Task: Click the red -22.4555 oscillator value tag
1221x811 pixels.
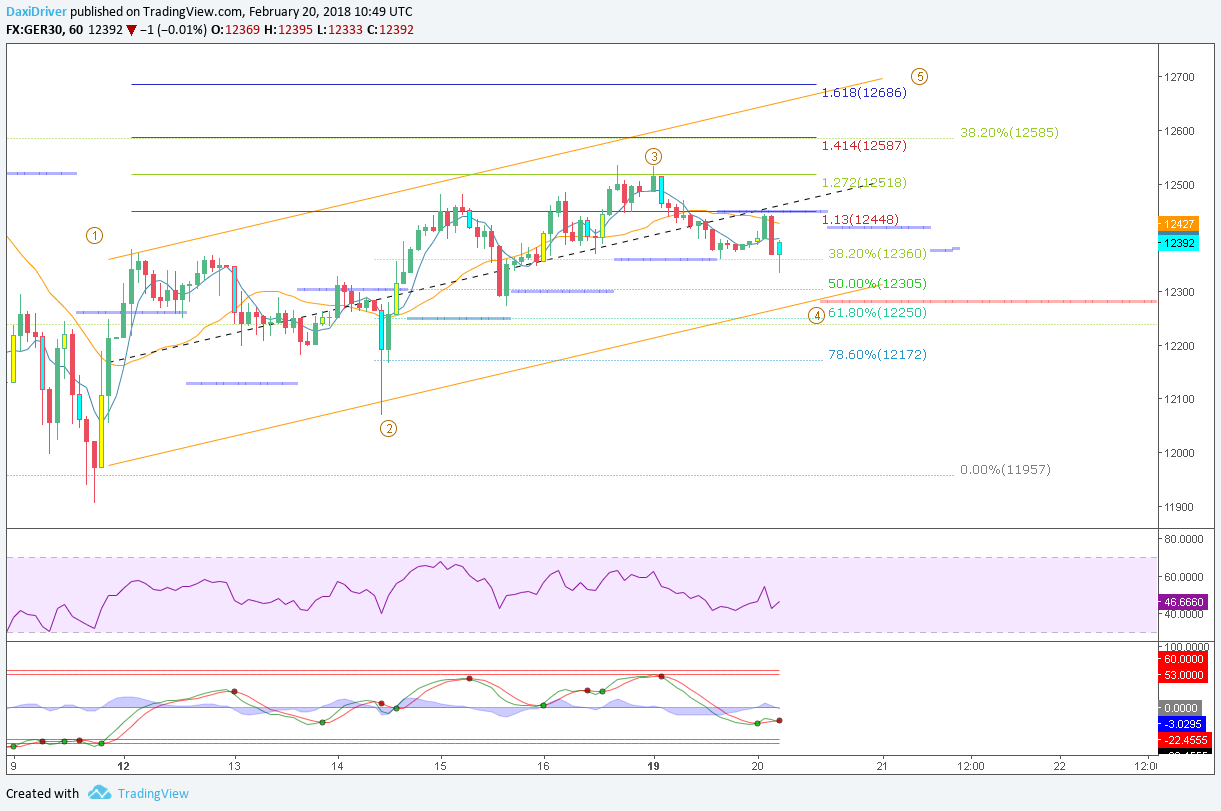Action: click(1182, 740)
